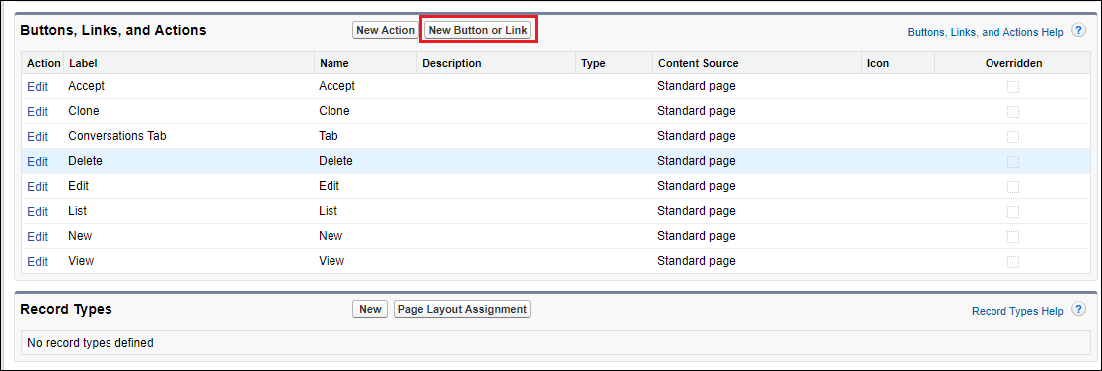1102x371 pixels.
Task: Edit the Edit action row
Action: point(37,186)
